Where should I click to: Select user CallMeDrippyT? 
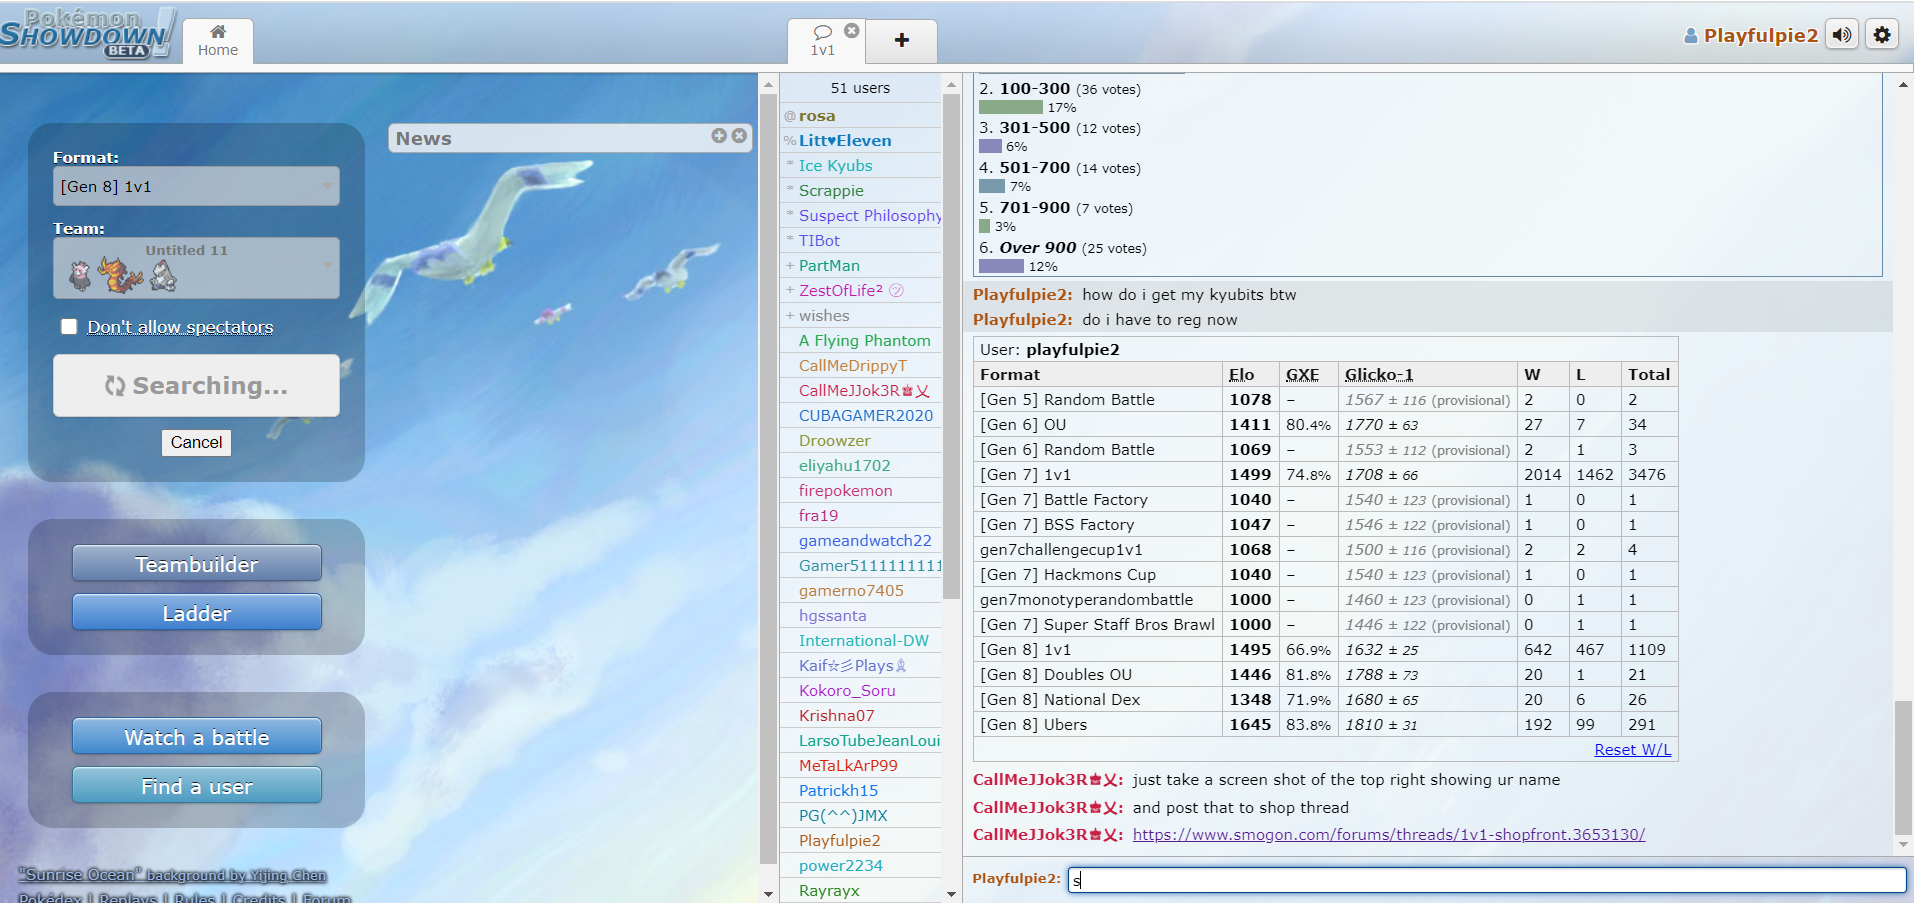pos(860,366)
